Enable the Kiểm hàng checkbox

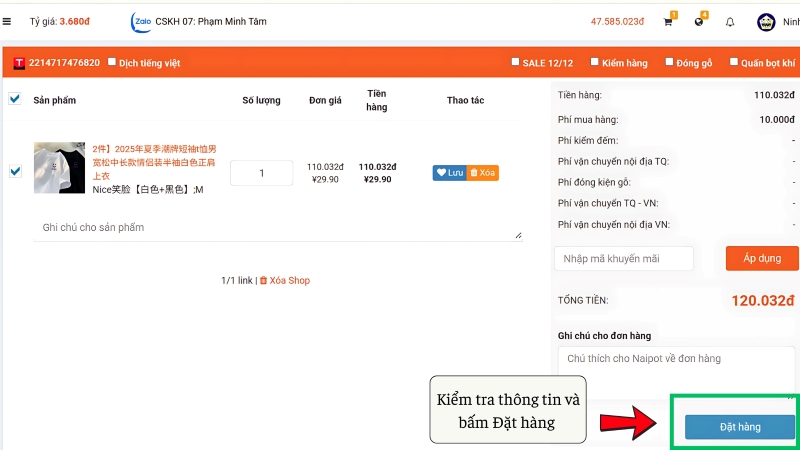tap(595, 62)
